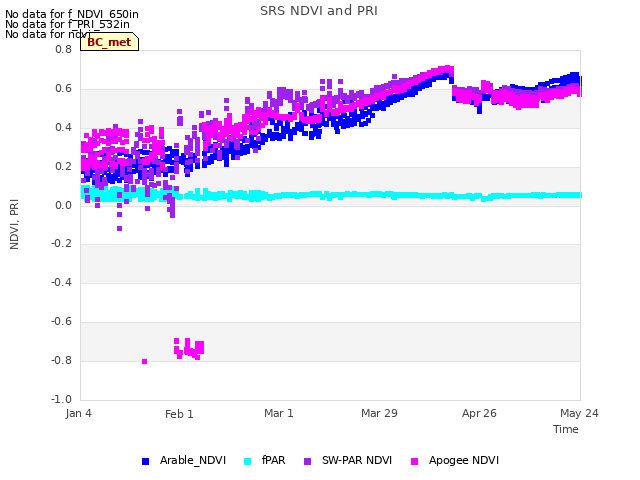Click the -1.0 y-axis tick label
640x480 pixels.
point(61,399)
